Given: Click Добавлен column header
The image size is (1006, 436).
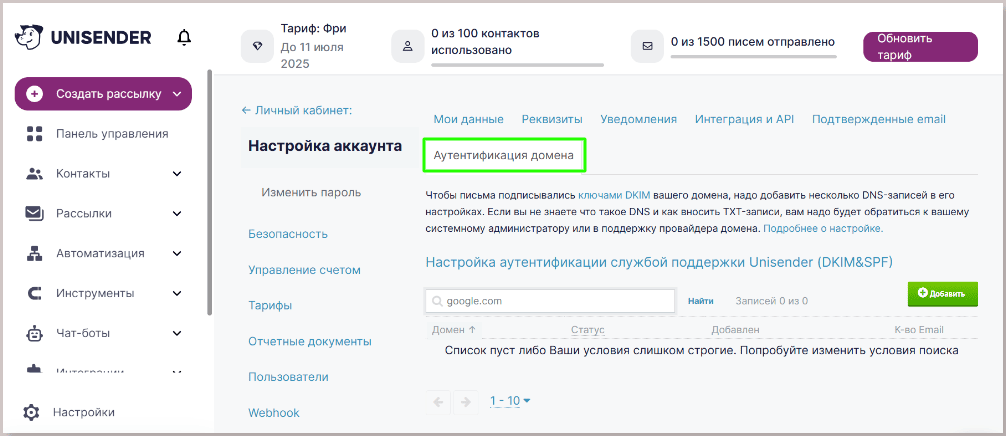Looking at the screenshot, I should [736, 330].
